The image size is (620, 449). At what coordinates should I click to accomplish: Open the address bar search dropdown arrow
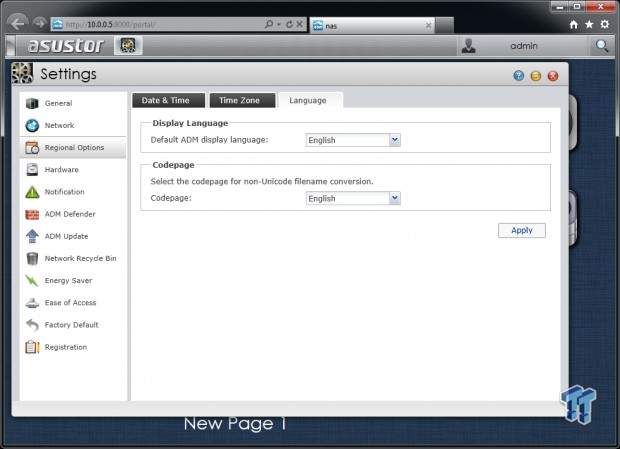coord(279,25)
